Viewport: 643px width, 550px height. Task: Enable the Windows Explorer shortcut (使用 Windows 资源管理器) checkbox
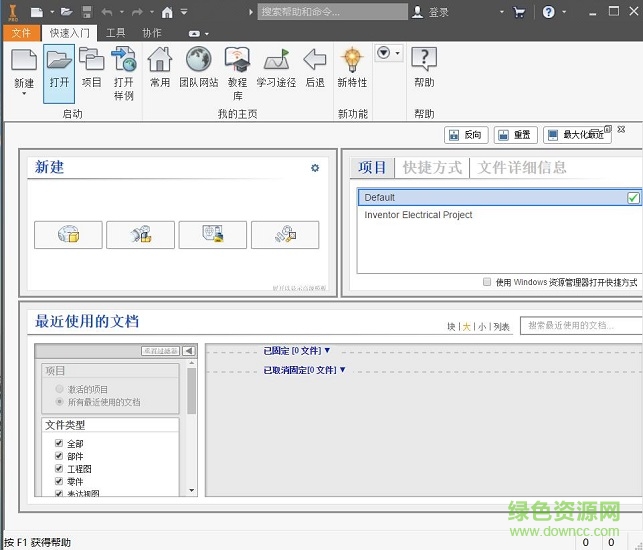[x=487, y=282]
